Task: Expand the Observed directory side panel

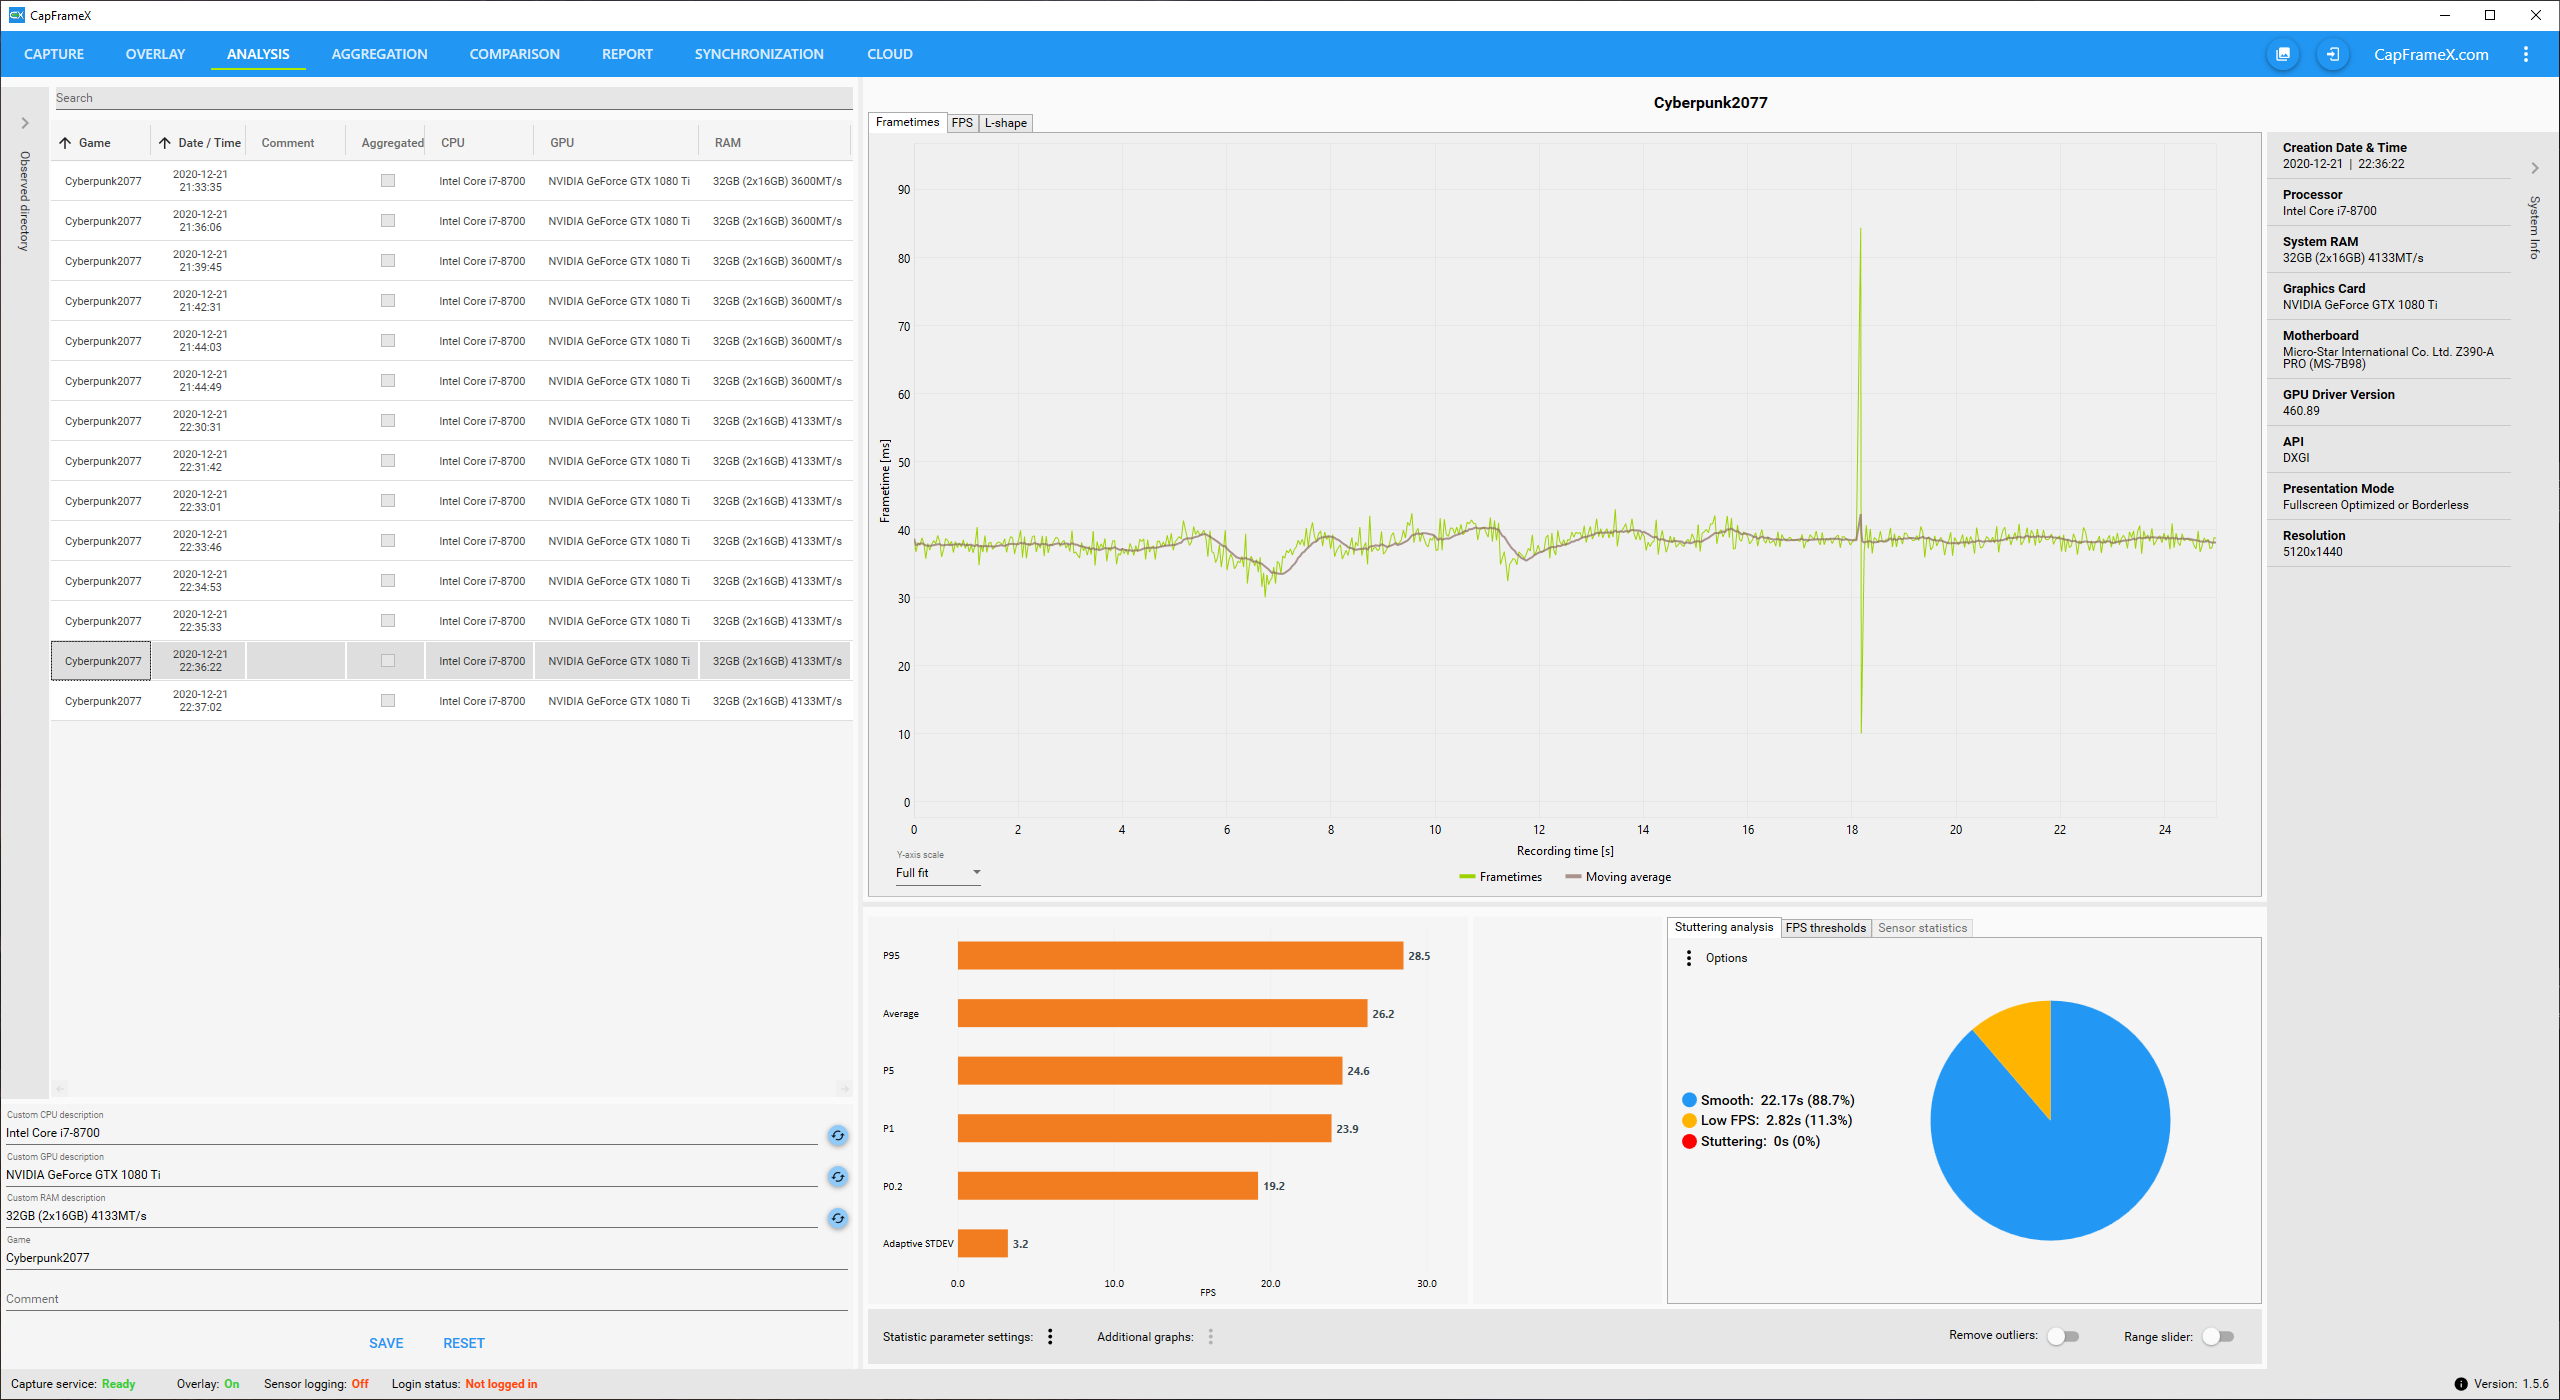Action: [25, 123]
